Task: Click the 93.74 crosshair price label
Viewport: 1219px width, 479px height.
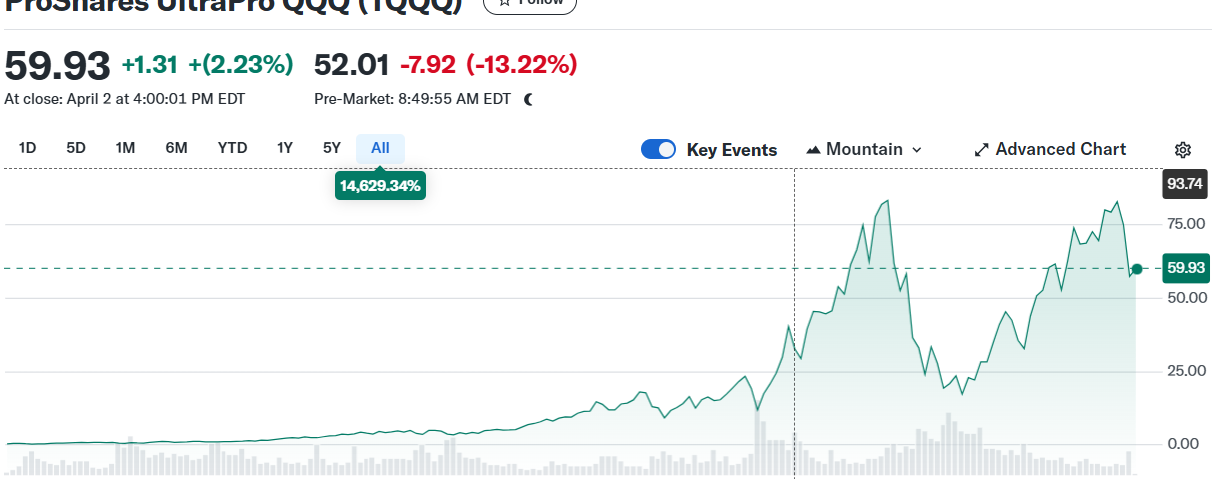Action: 1184,185
